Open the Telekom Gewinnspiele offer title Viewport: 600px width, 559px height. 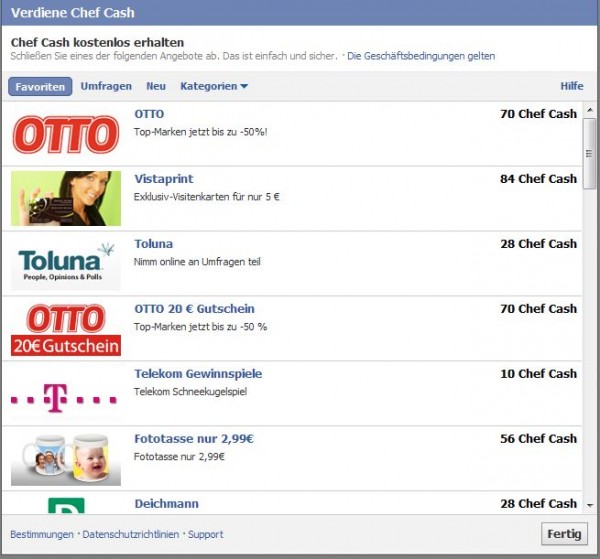(x=198, y=374)
